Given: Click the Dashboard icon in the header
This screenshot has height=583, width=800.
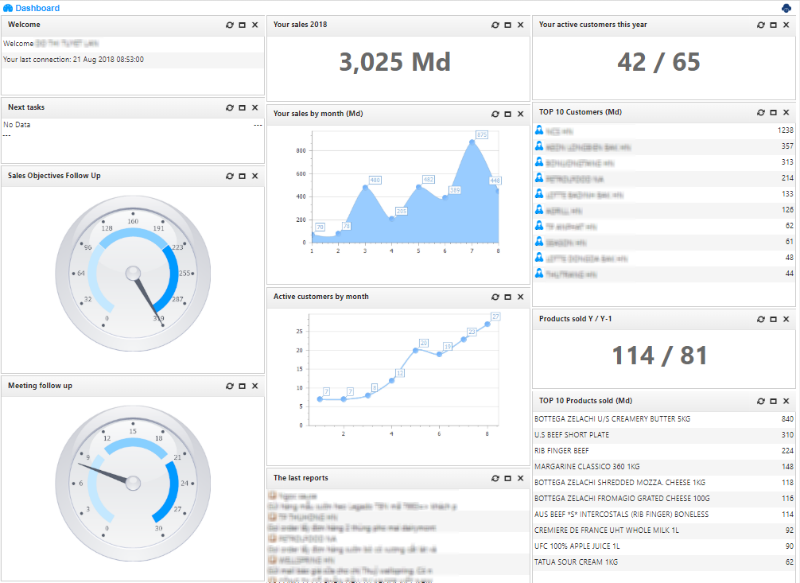Looking at the screenshot, I should 8,7.
